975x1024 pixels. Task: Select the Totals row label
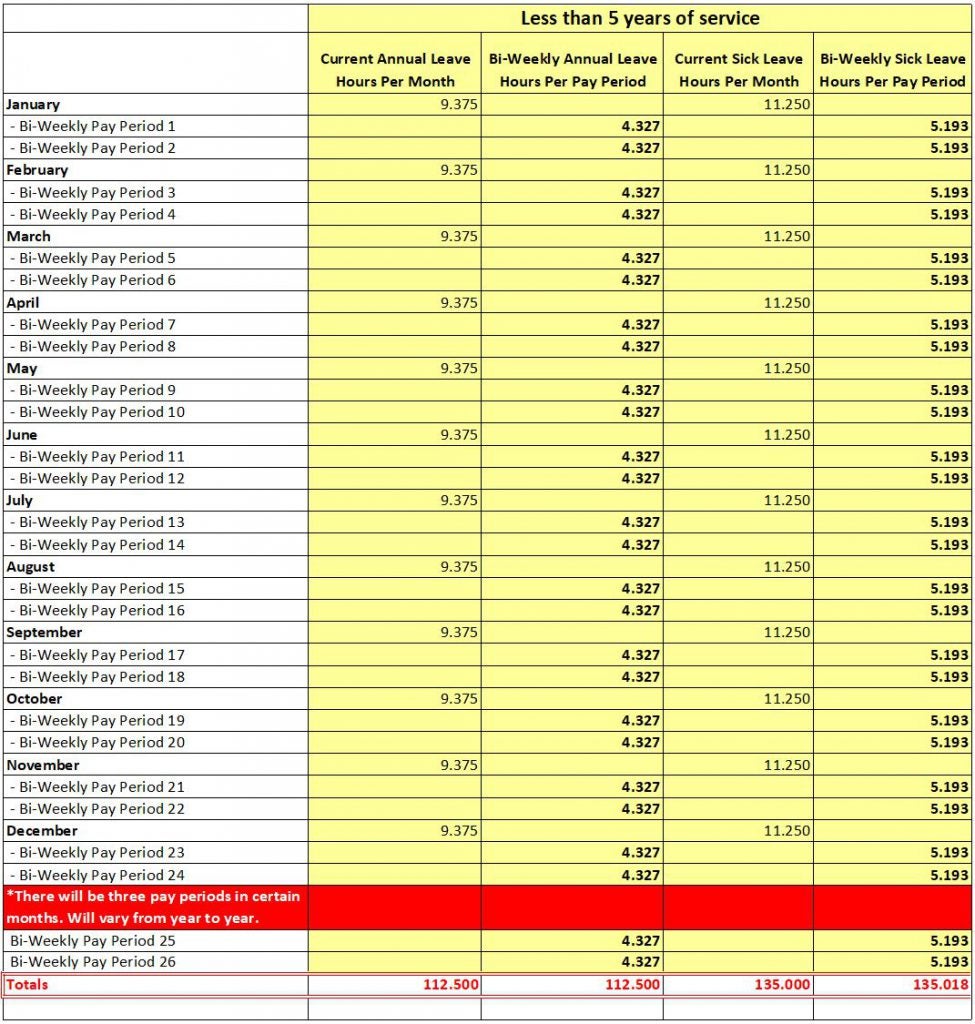pos(27,985)
